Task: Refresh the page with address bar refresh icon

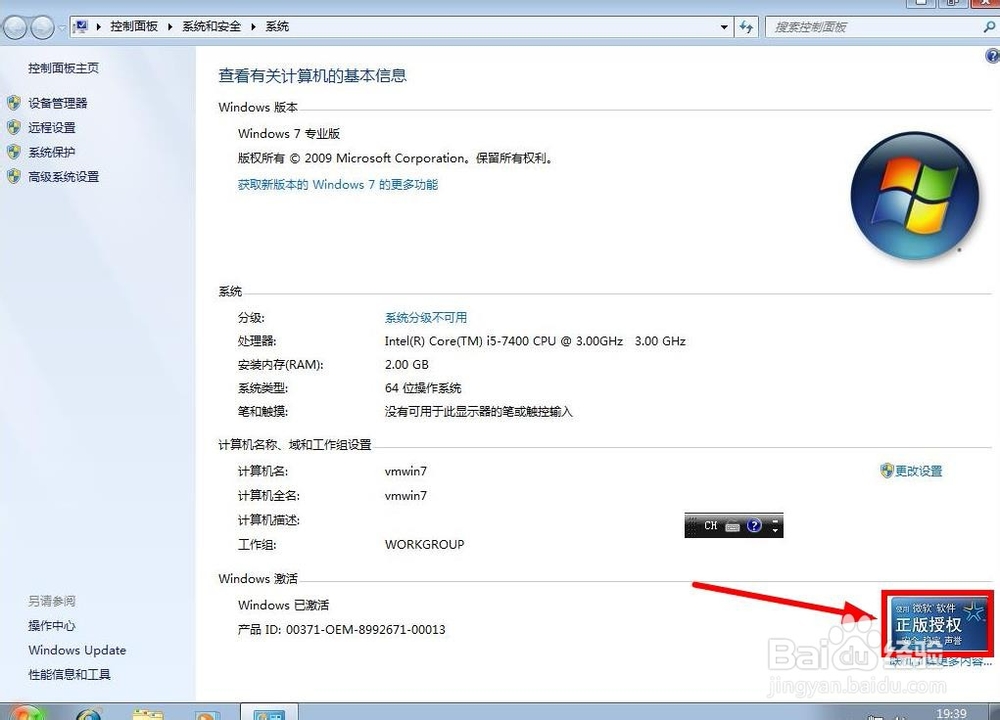Action: 746,27
